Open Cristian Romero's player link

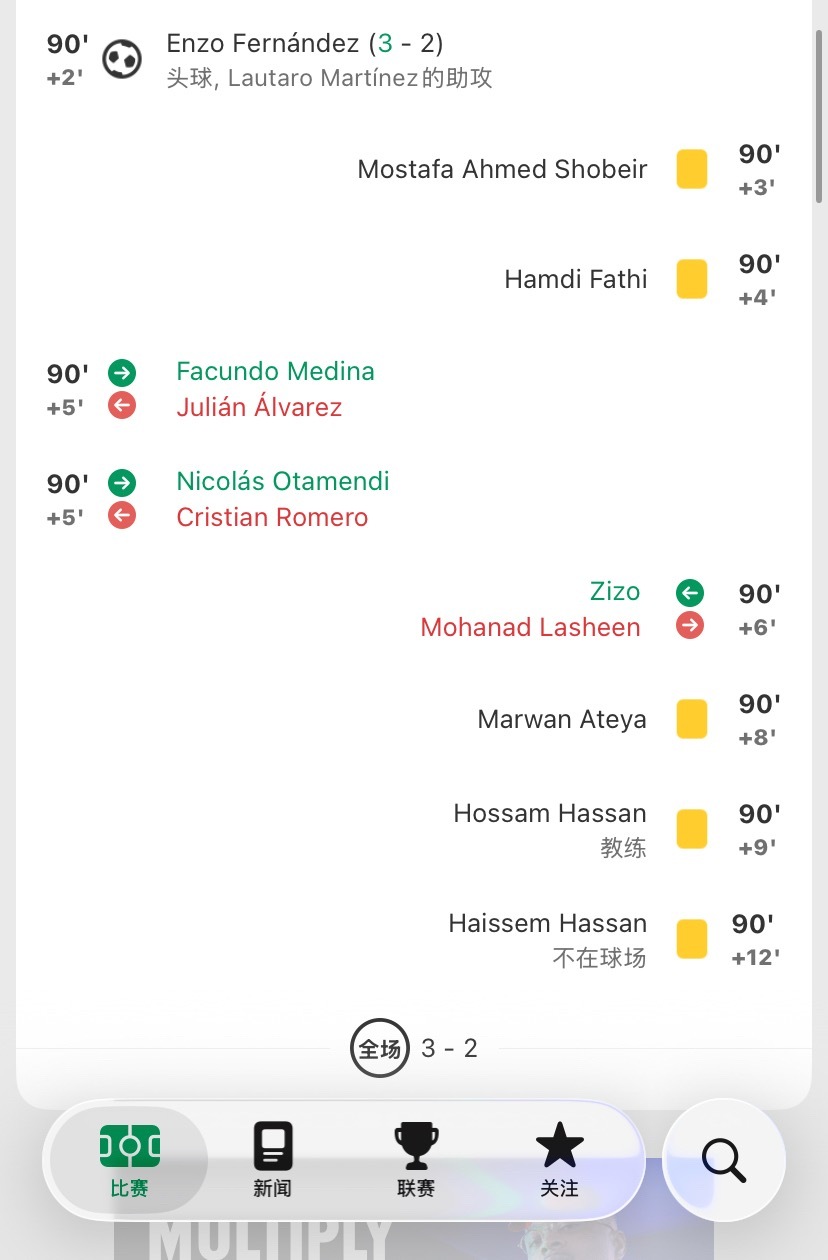coord(272,517)
